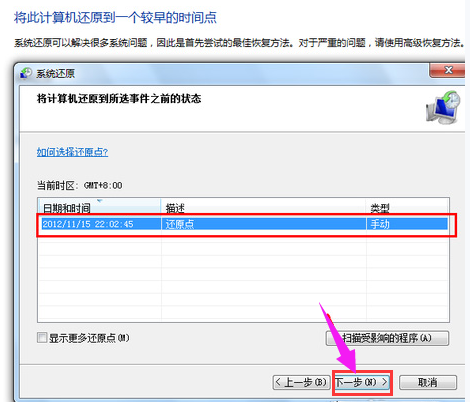470x402 pixels.
Task: Open the 如何选择还原点? help link
Action: 72,152
